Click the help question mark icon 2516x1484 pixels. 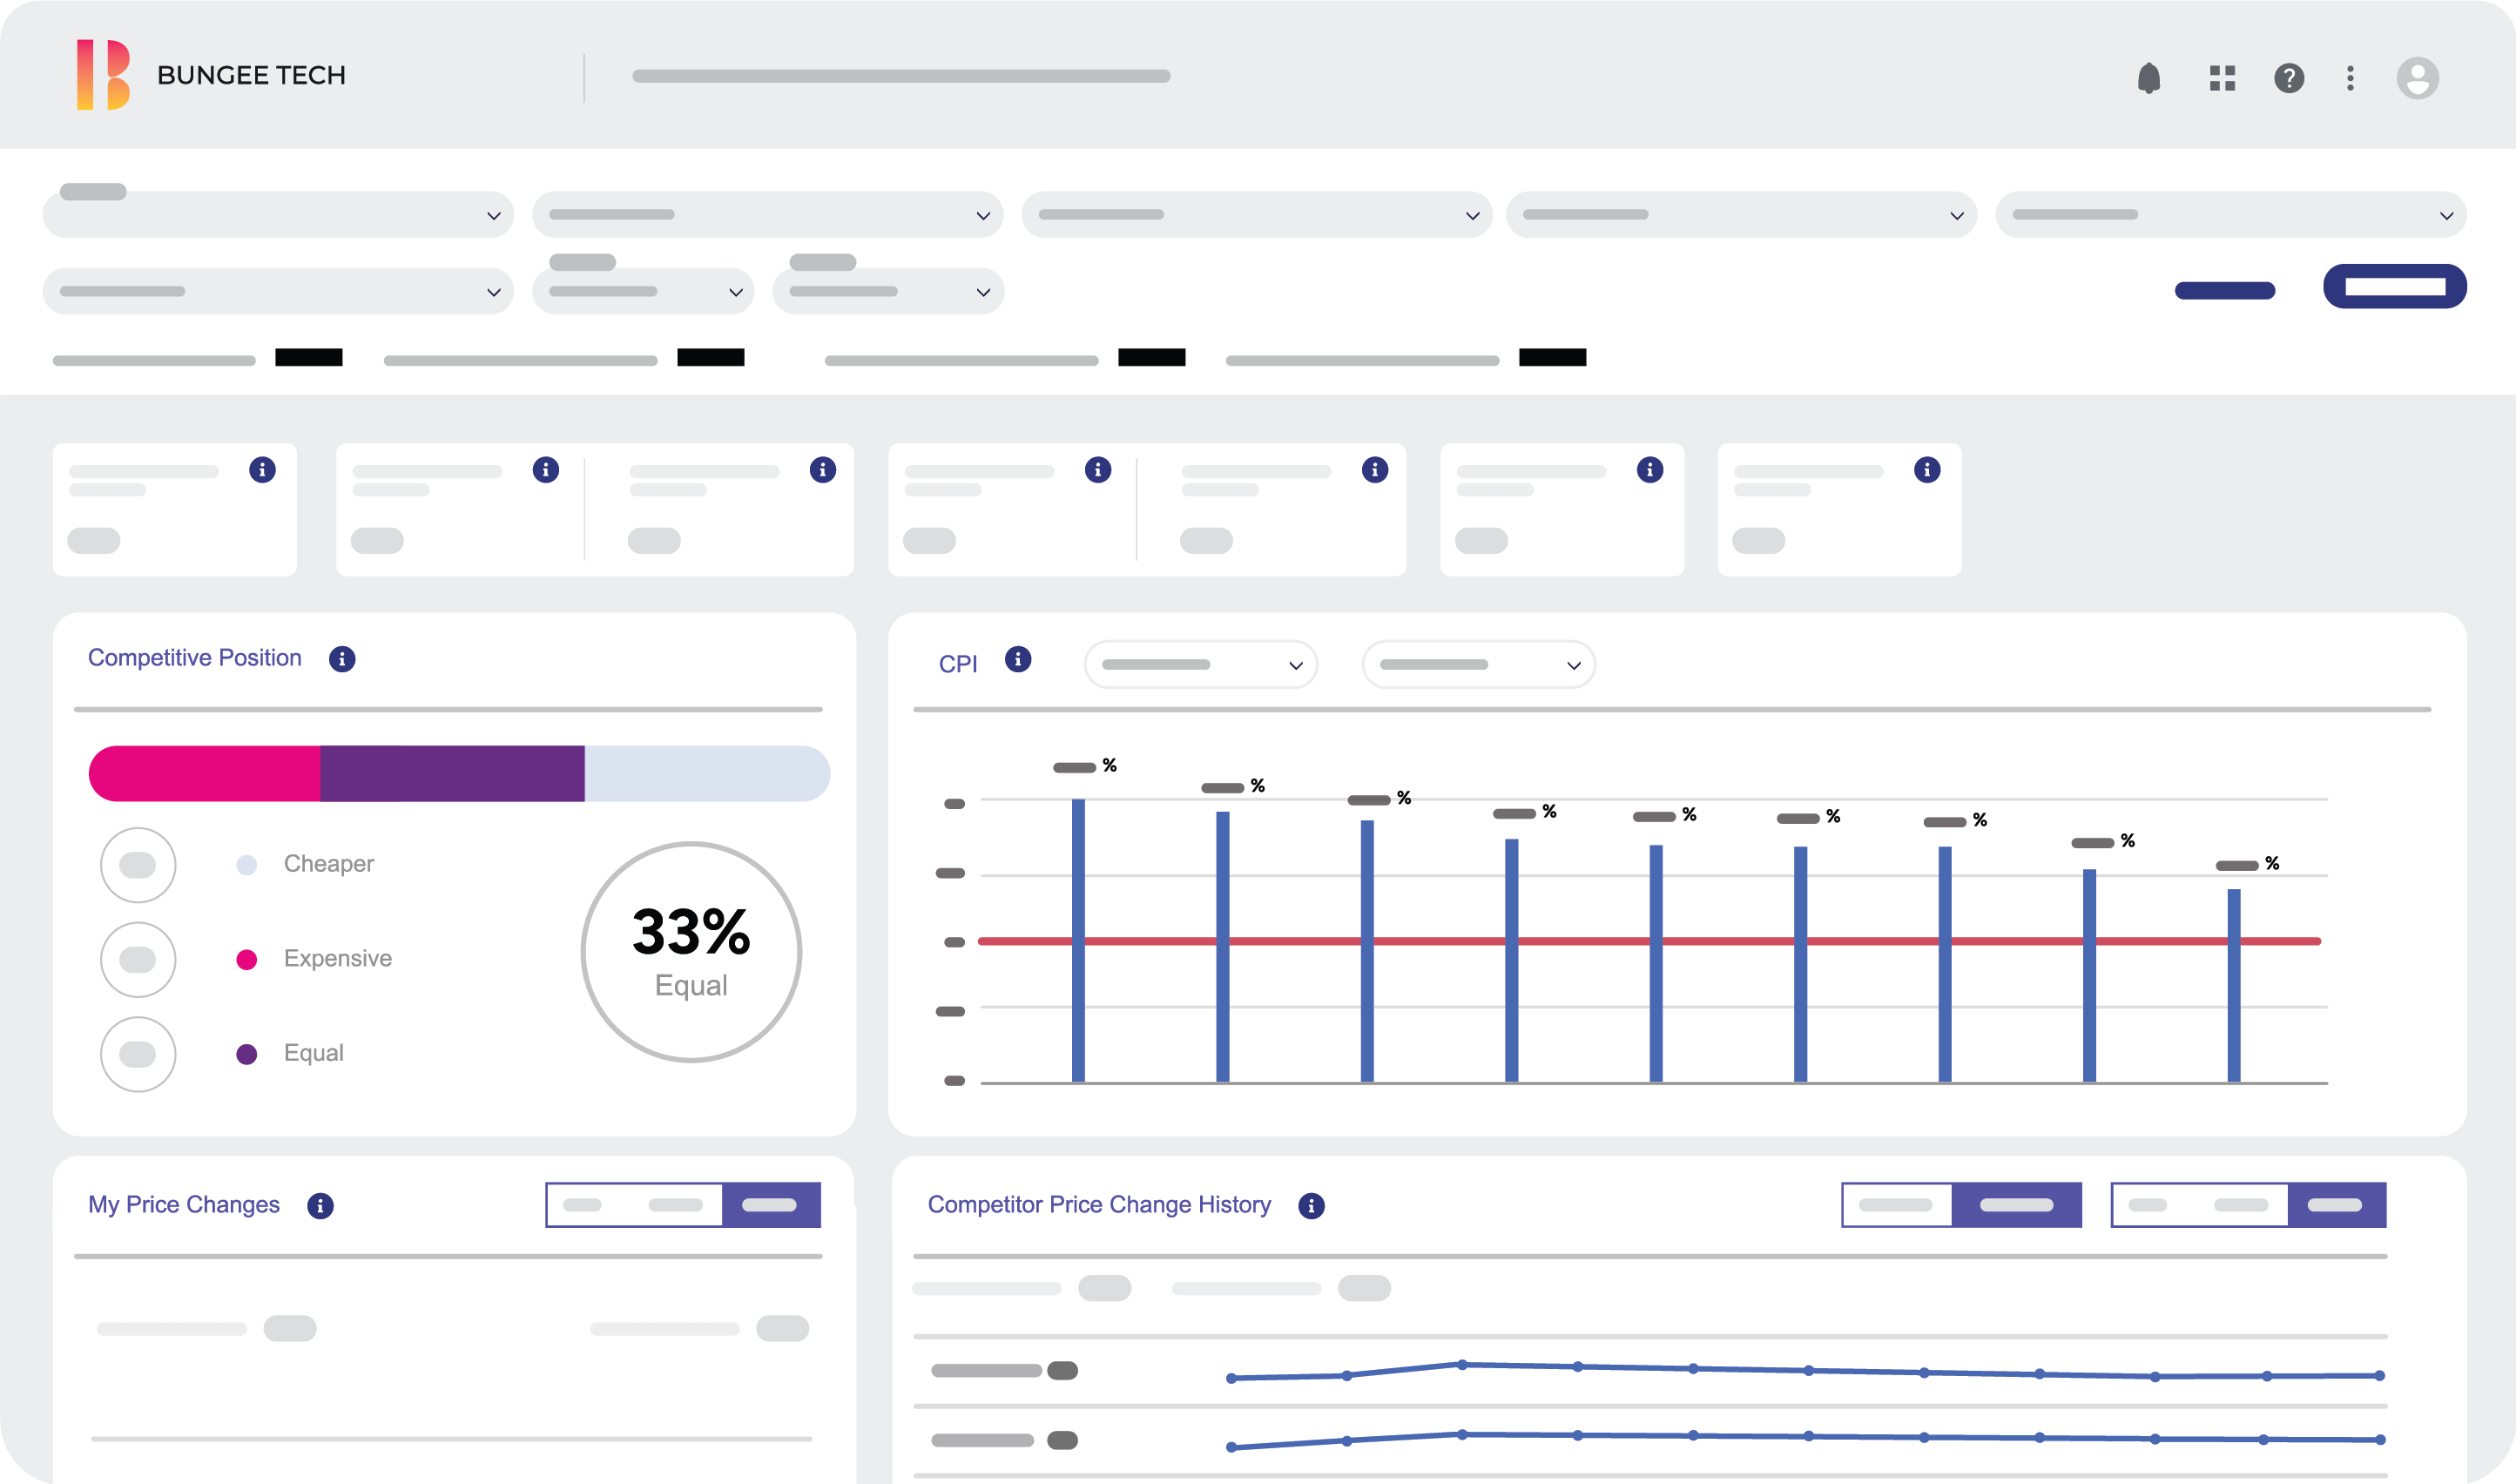2289,78
